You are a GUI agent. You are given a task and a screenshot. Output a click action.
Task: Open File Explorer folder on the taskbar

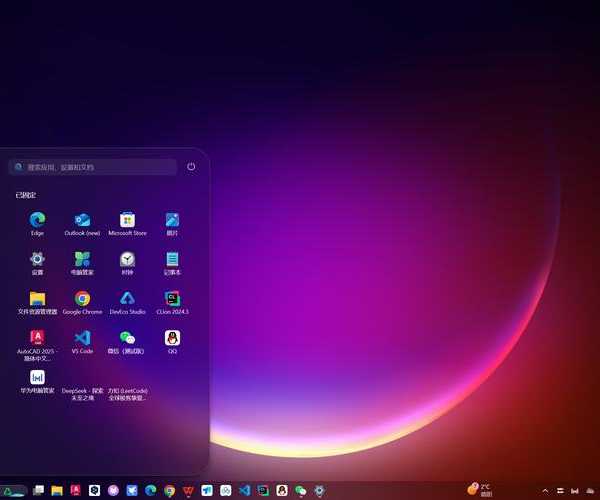(57, 490)
